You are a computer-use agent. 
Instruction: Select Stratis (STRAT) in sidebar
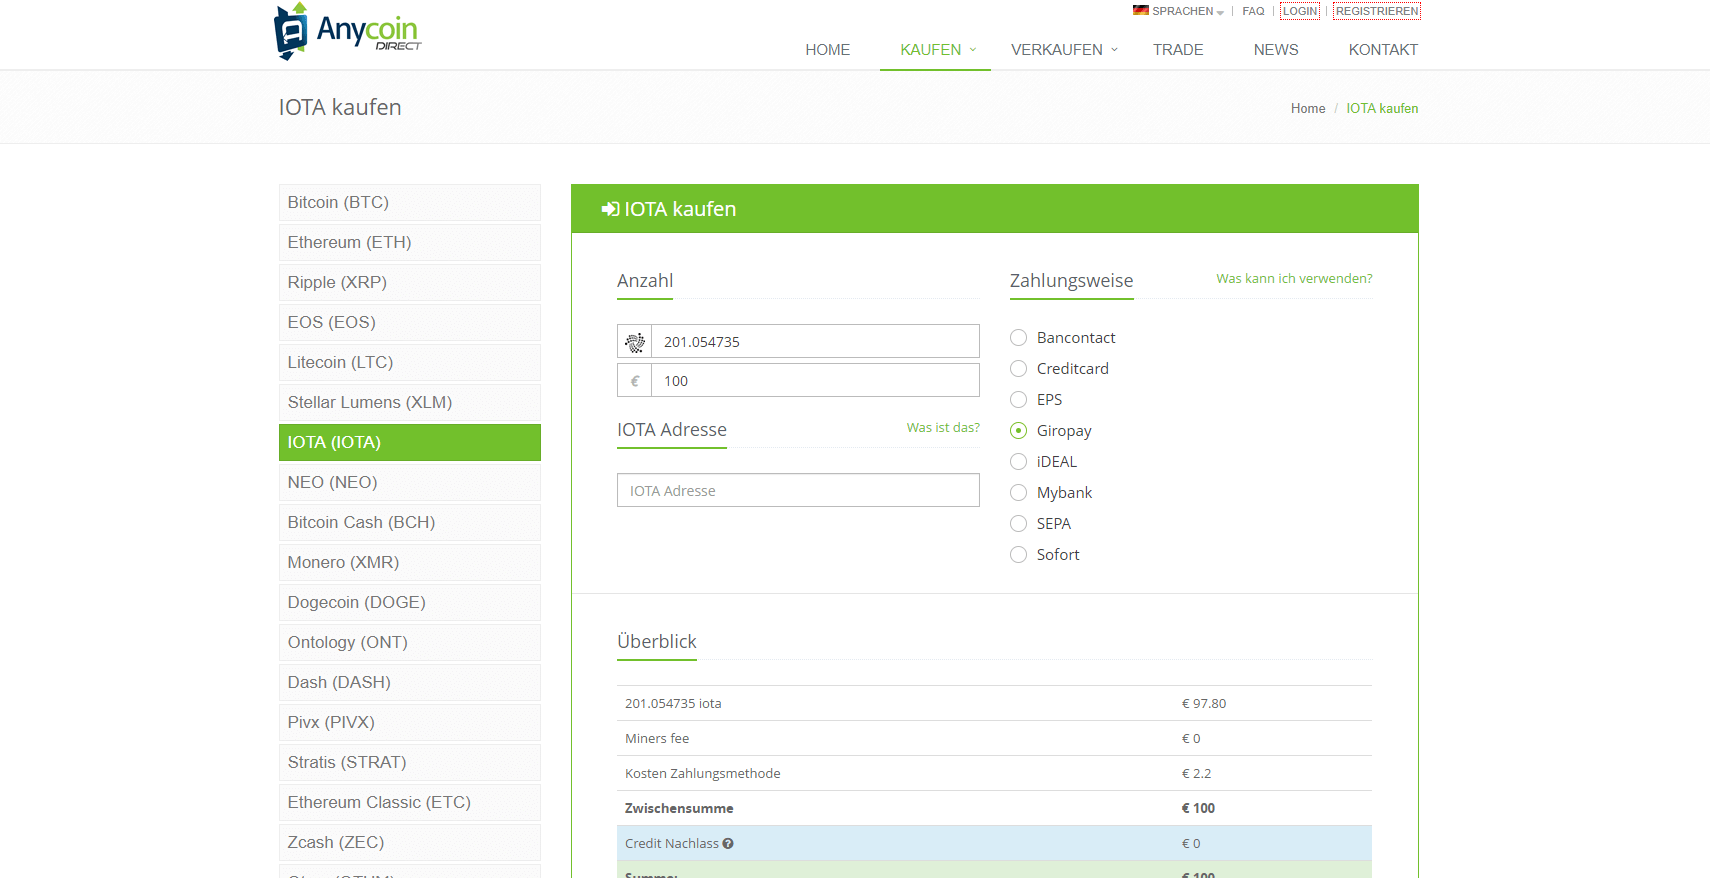point(410,762)
